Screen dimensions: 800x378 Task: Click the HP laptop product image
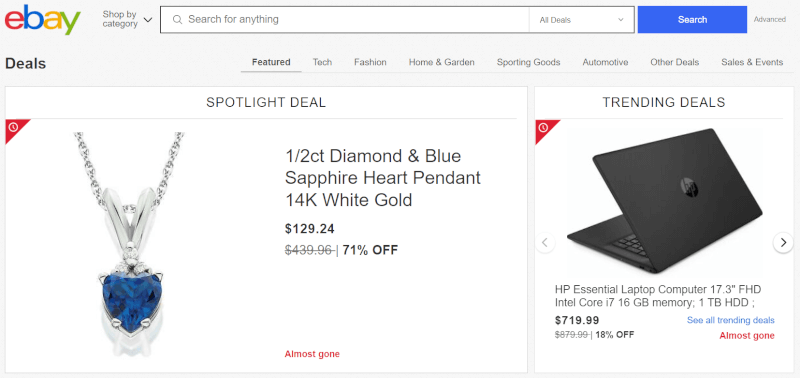pyautogui.click(x=664, y=200)
